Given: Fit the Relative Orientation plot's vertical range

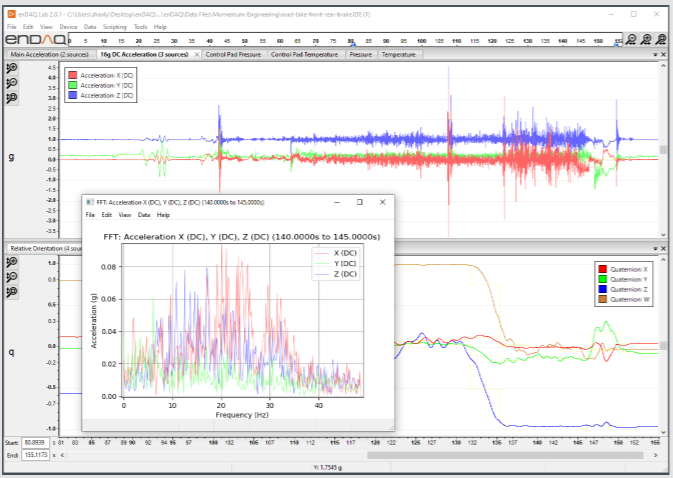Looking at the screenshot, I should point(12,292).
